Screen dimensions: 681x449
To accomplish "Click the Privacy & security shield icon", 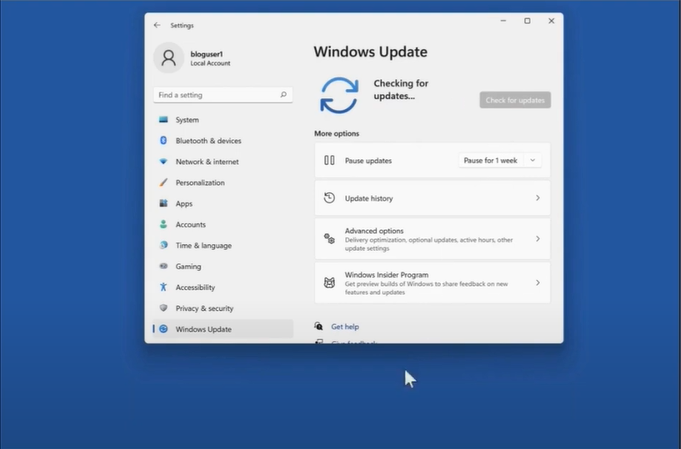I will [x=163, y=309].
